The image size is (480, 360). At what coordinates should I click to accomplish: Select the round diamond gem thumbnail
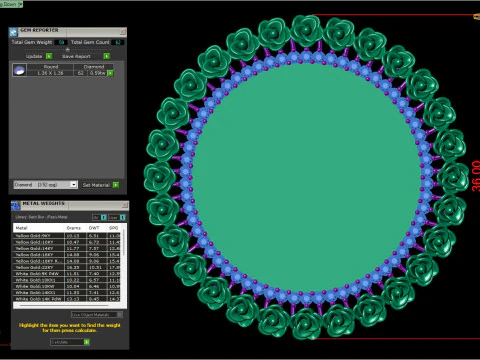[19, 70]
